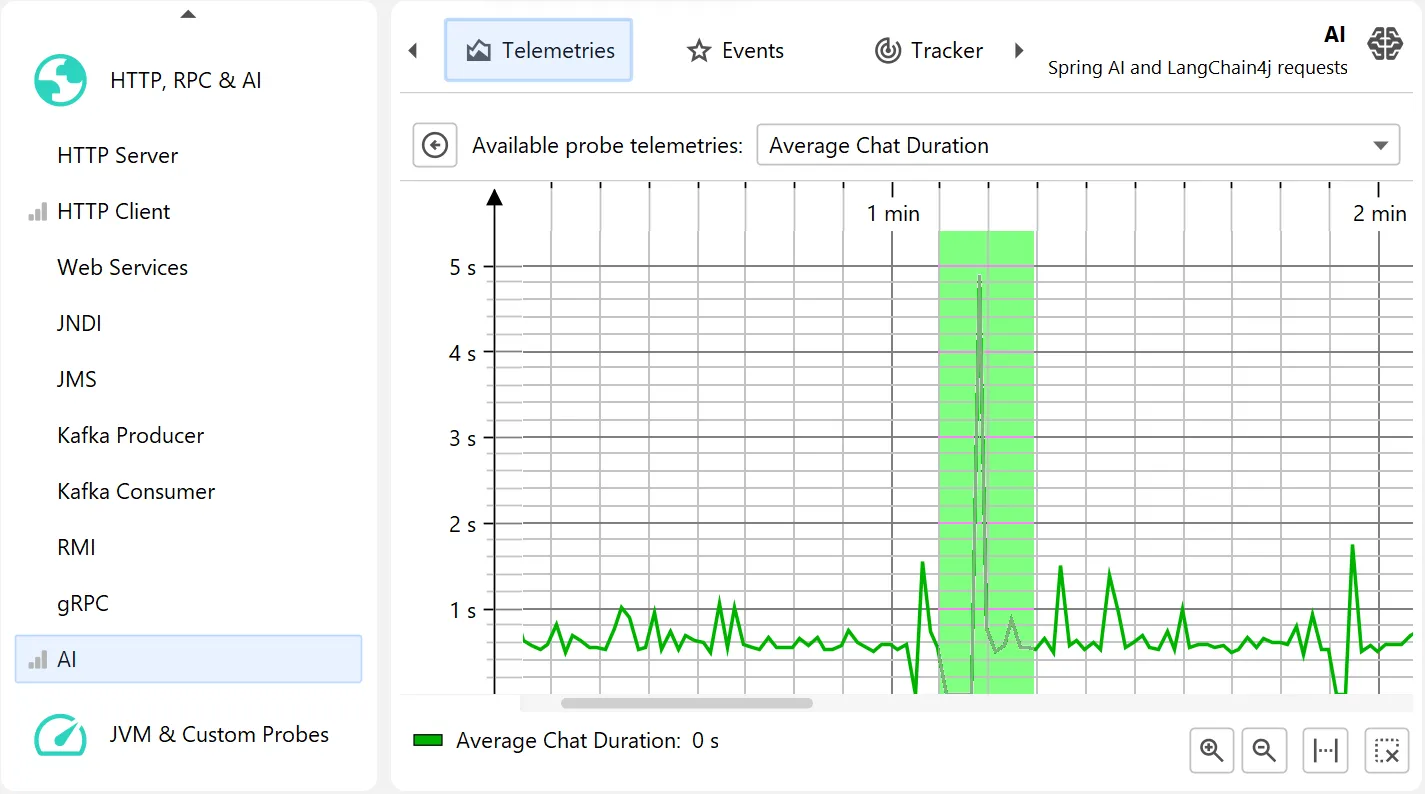Click the circular back arrow button

click(x=435, y=145)
